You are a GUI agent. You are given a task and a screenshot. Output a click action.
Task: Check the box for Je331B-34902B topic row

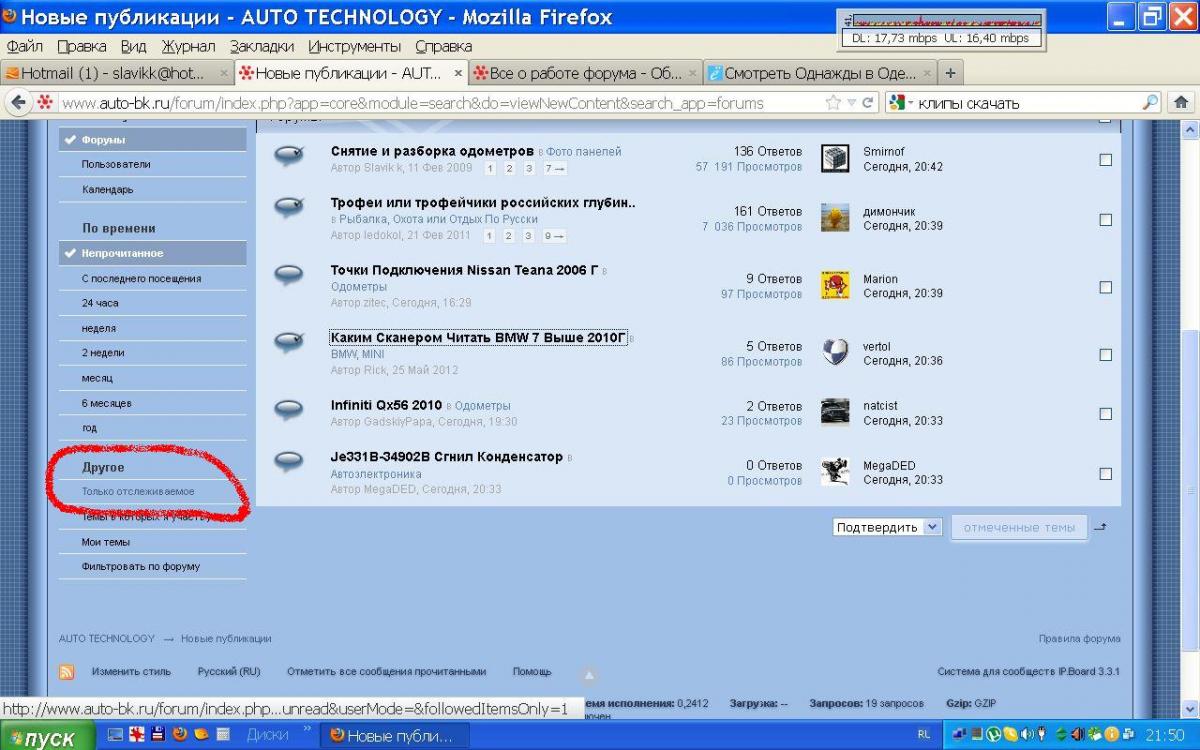tap(1105, 473)
